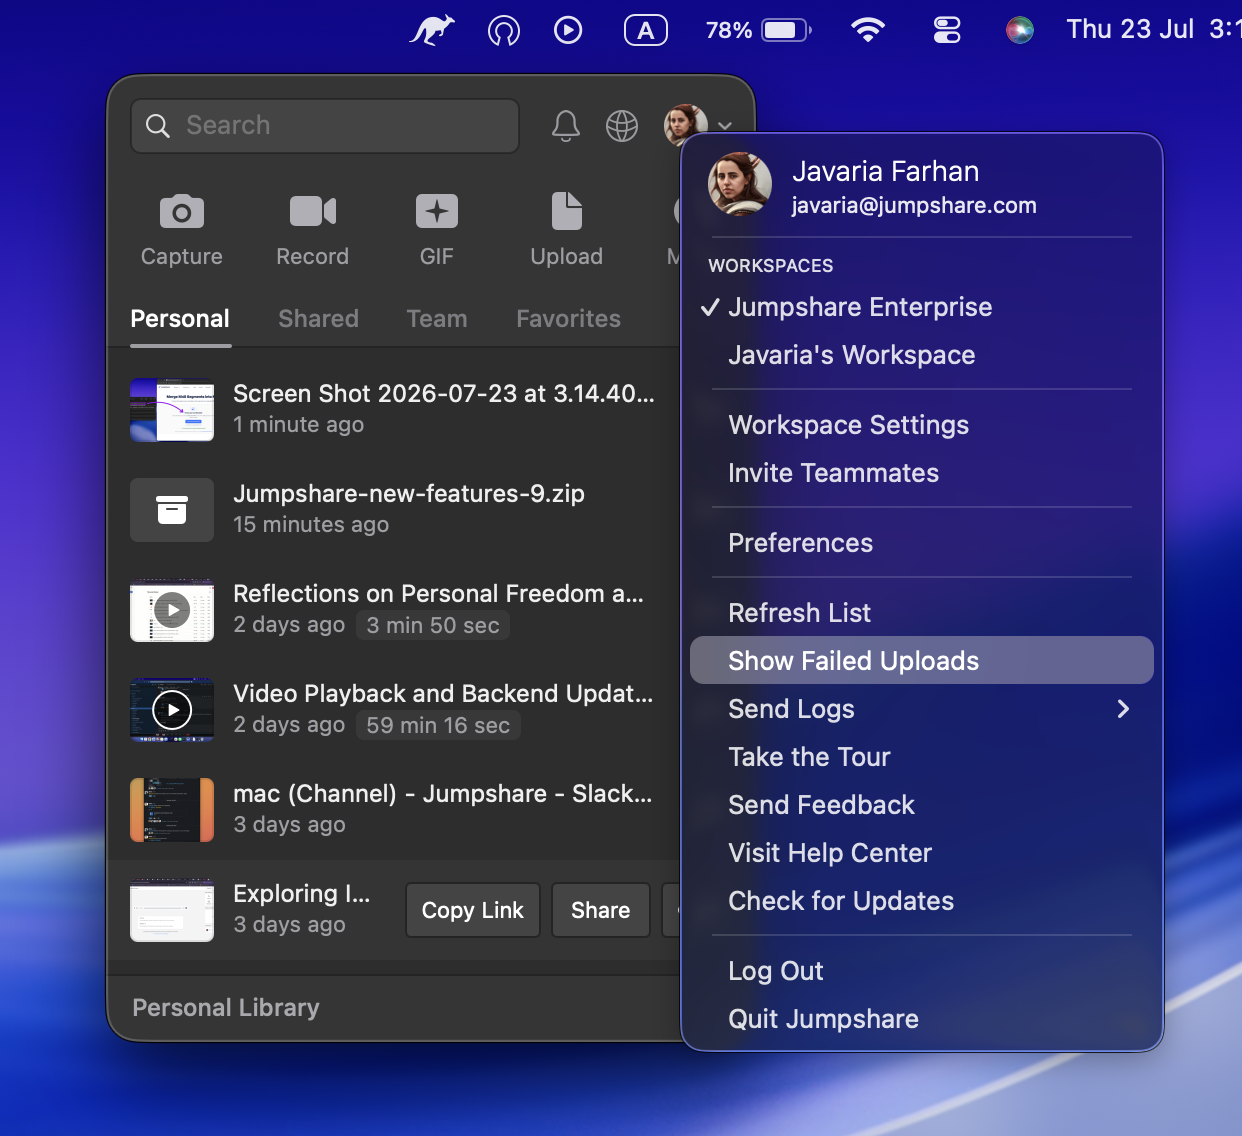1242x1136 pixels.
Task: Select Send Feedback
Action: click(922, 805)
